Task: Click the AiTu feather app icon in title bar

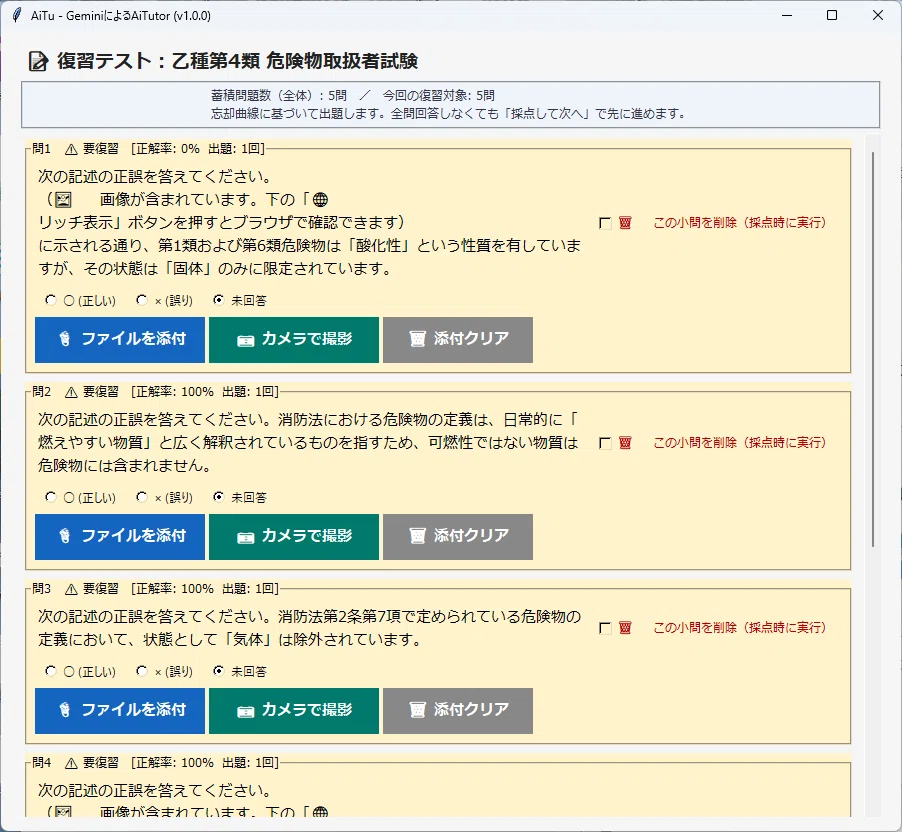Action: pos(17,16)
